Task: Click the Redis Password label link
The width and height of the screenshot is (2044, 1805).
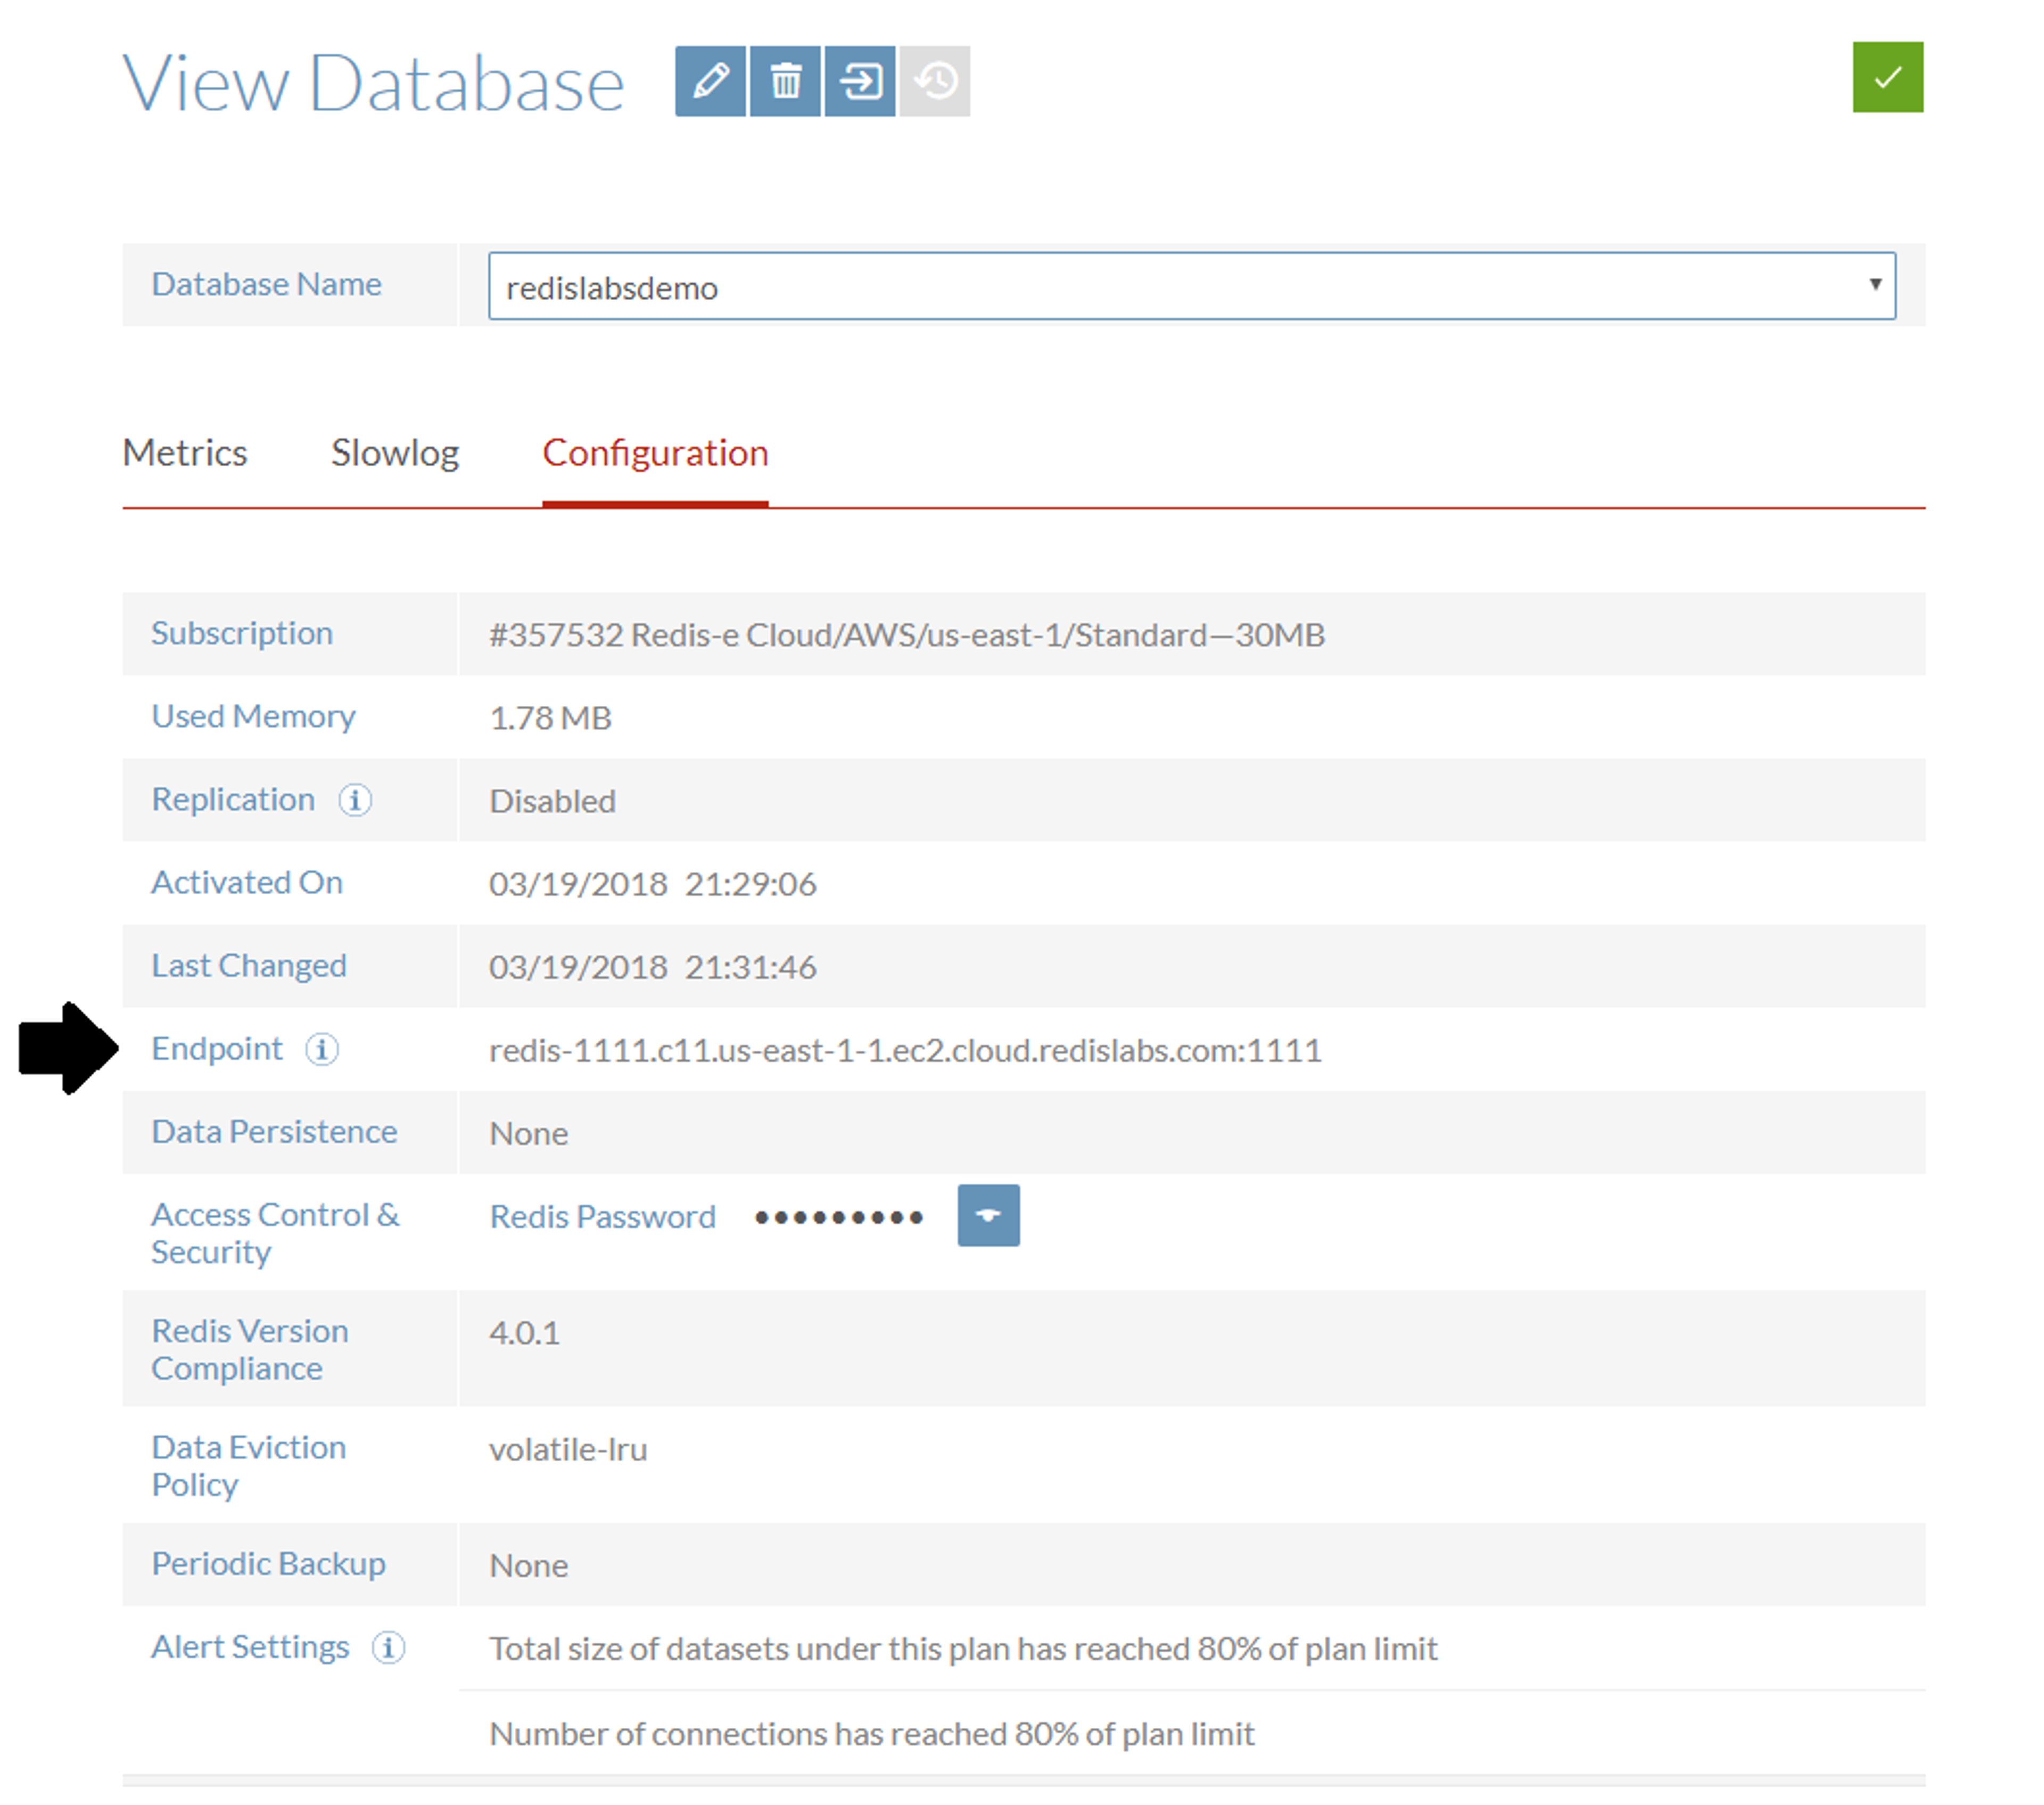Action: (x=602, y=1216)
